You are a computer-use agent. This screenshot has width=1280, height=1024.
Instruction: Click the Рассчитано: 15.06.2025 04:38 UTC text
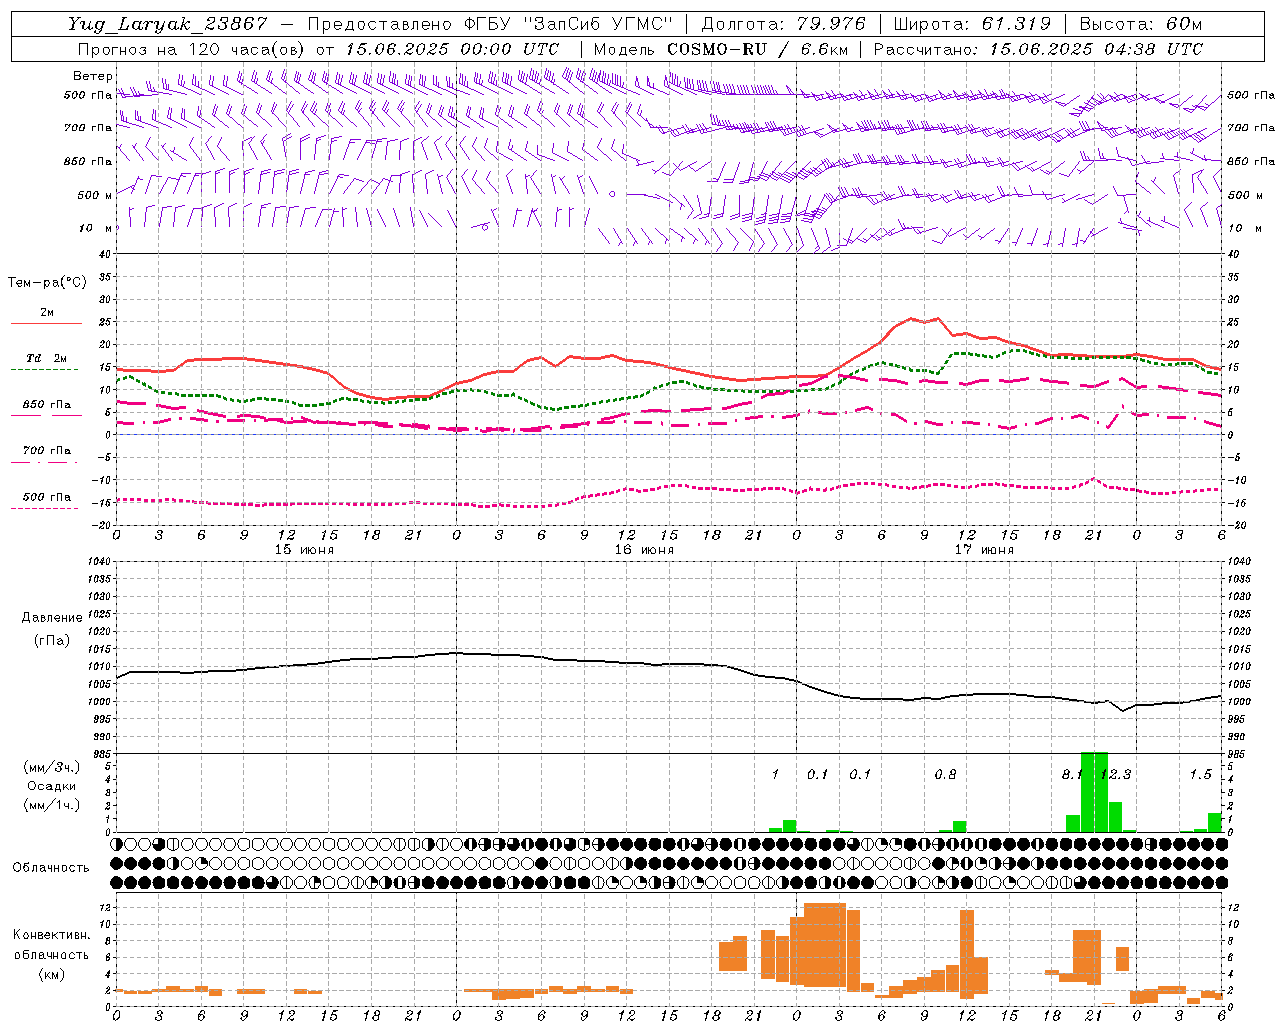tap(1038, 49)
